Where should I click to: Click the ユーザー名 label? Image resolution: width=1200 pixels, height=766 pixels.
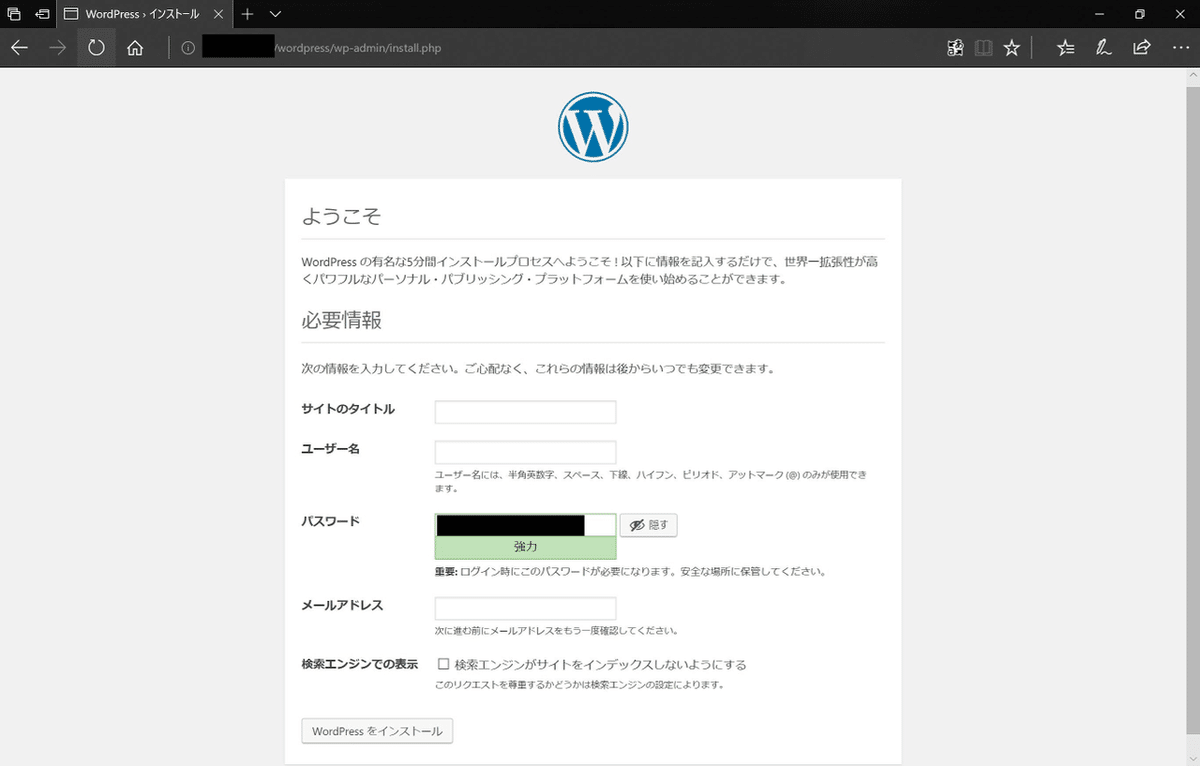tap(331, 449)
